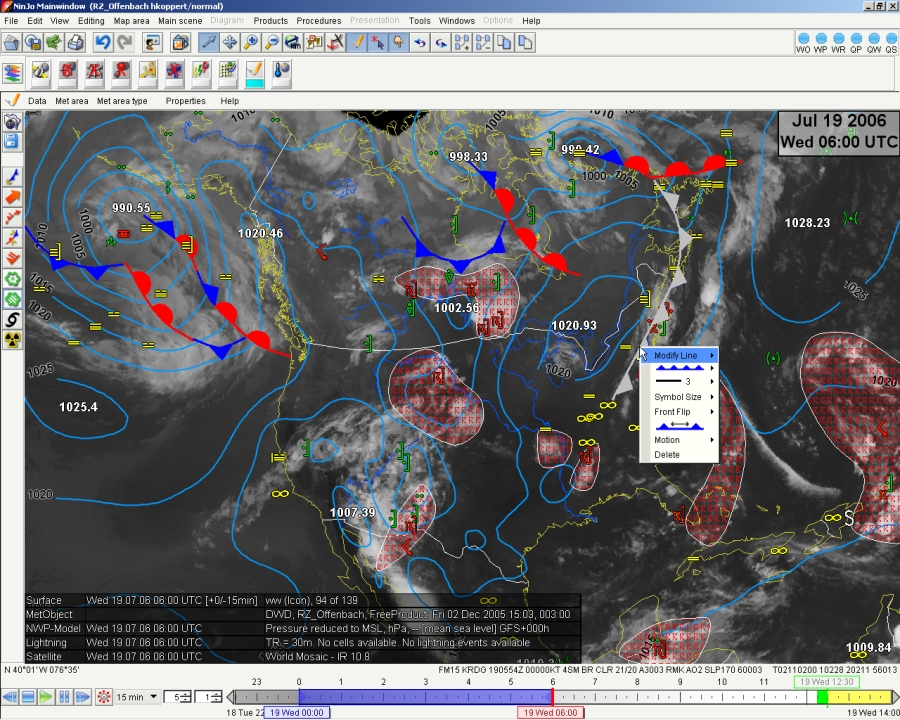
Task: Select the front line drawing tool
Action: tap(13, 176)
